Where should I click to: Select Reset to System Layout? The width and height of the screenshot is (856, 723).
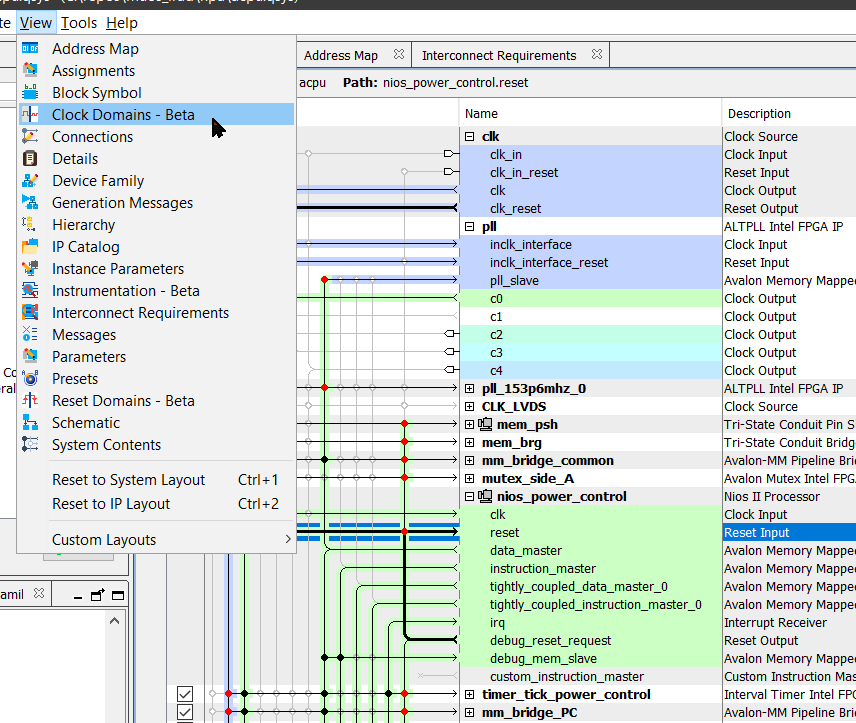tap(128, 480)
